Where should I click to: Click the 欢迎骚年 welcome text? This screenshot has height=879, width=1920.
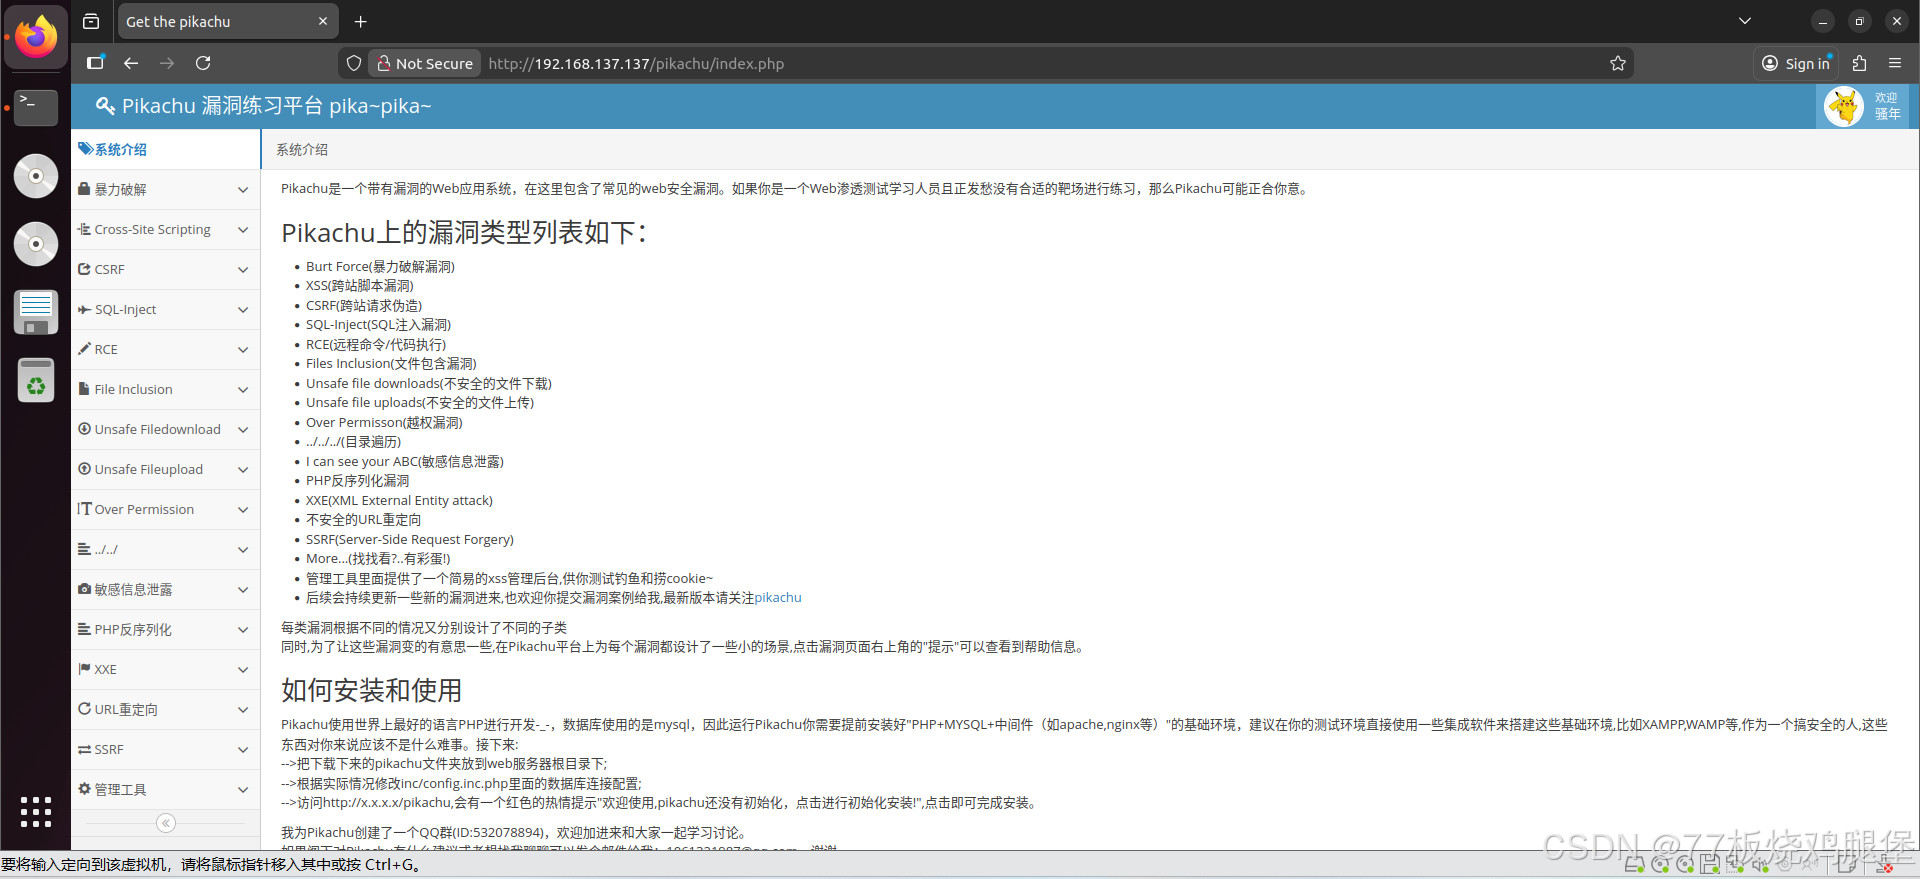1887,106
